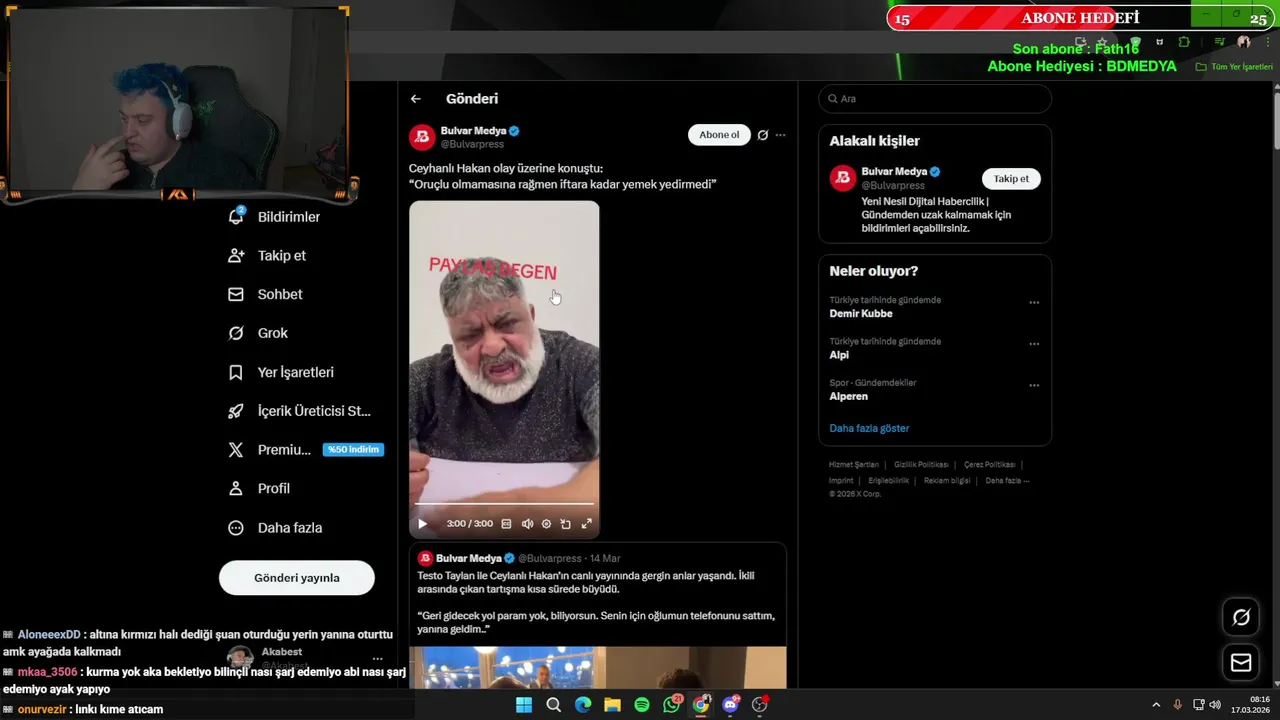Screen dimensions: 1280x720
Task: Open Profil person icon in sidebar
Action: point(236,488)
